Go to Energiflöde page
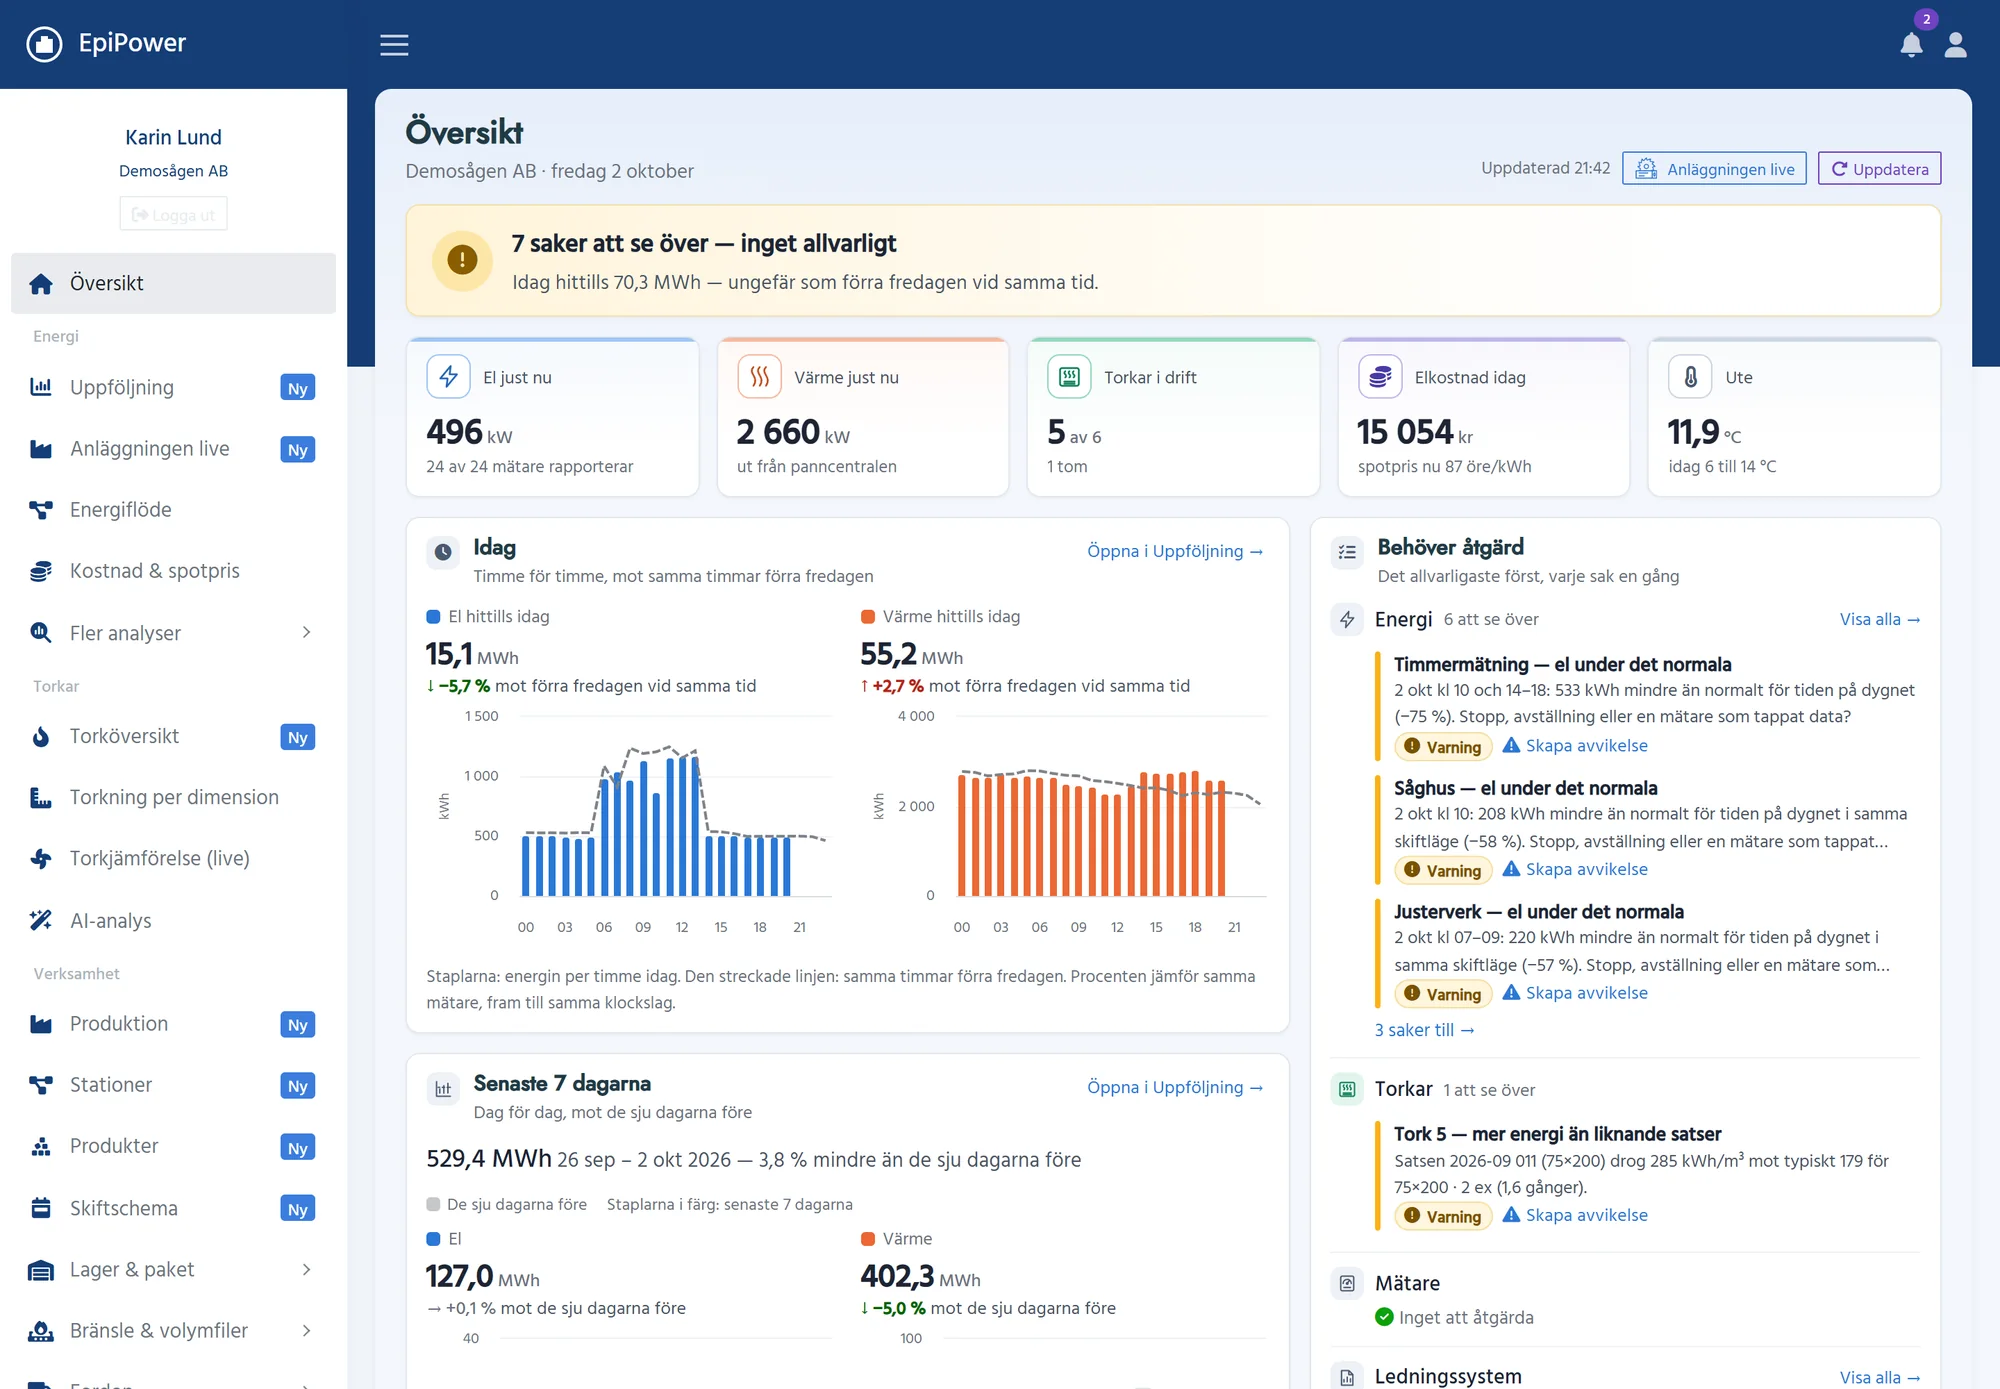 pos(173,510)
